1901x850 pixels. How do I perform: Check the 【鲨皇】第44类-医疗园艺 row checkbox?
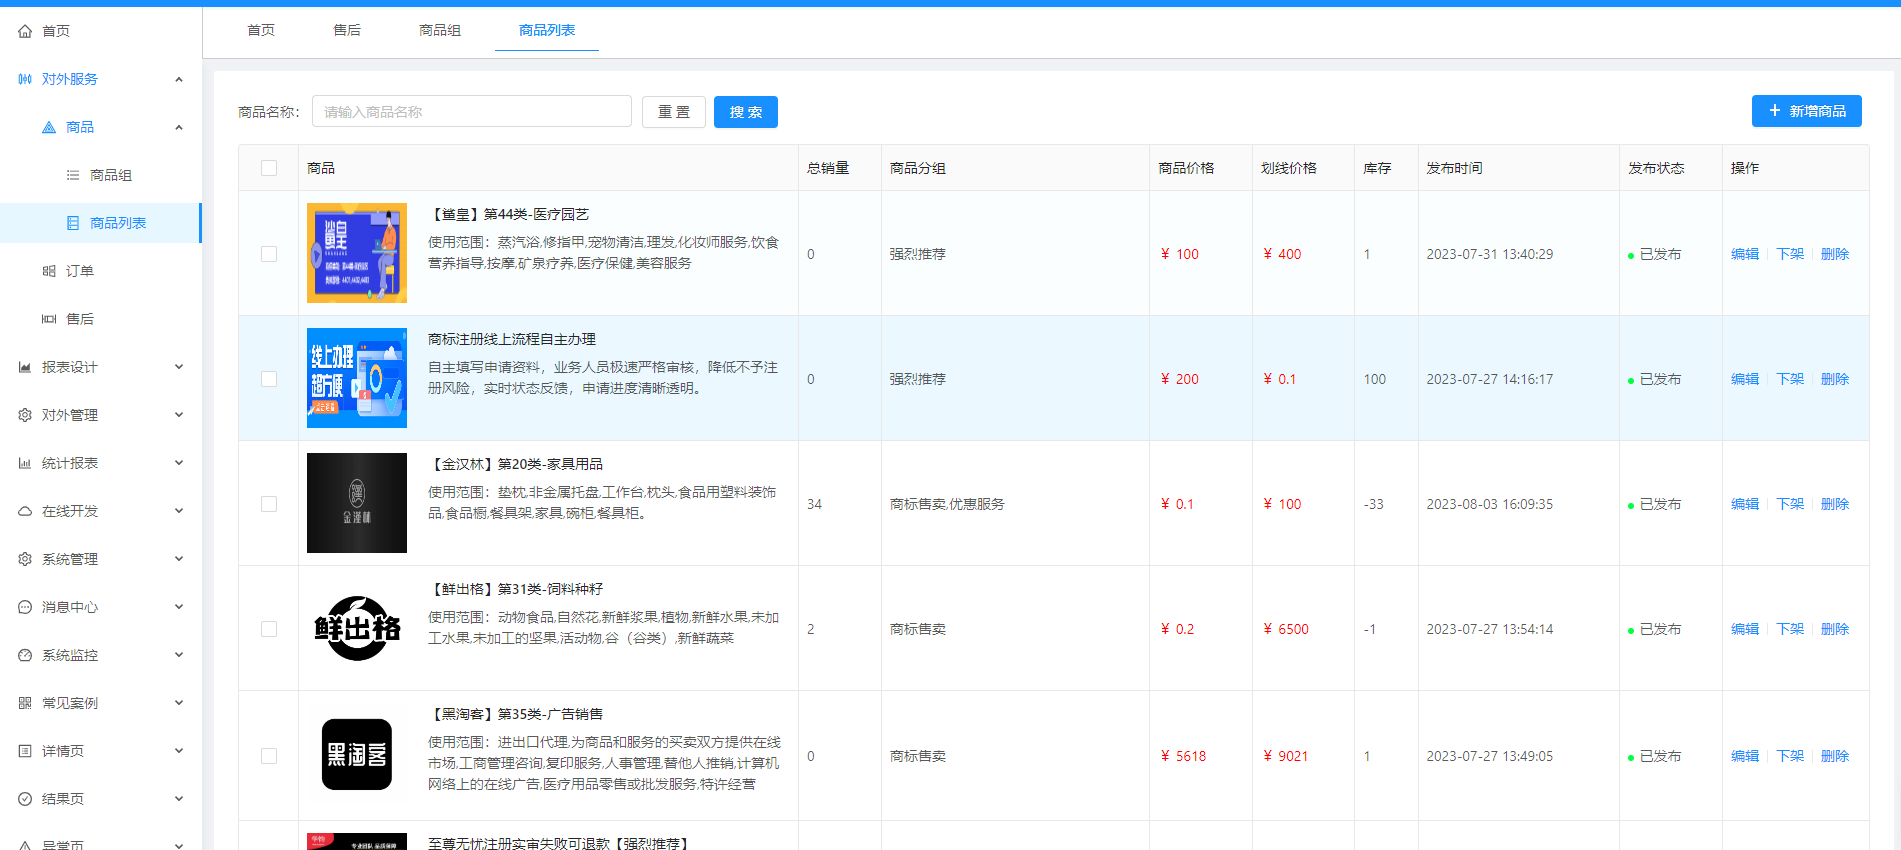pyautogui.click(x=269, y=254)
